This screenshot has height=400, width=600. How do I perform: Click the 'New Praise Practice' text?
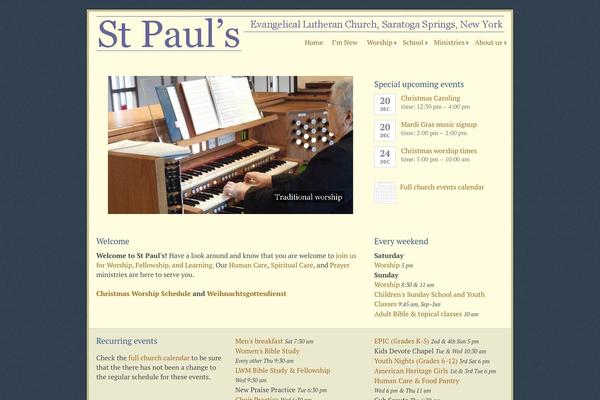pos(265,390)
